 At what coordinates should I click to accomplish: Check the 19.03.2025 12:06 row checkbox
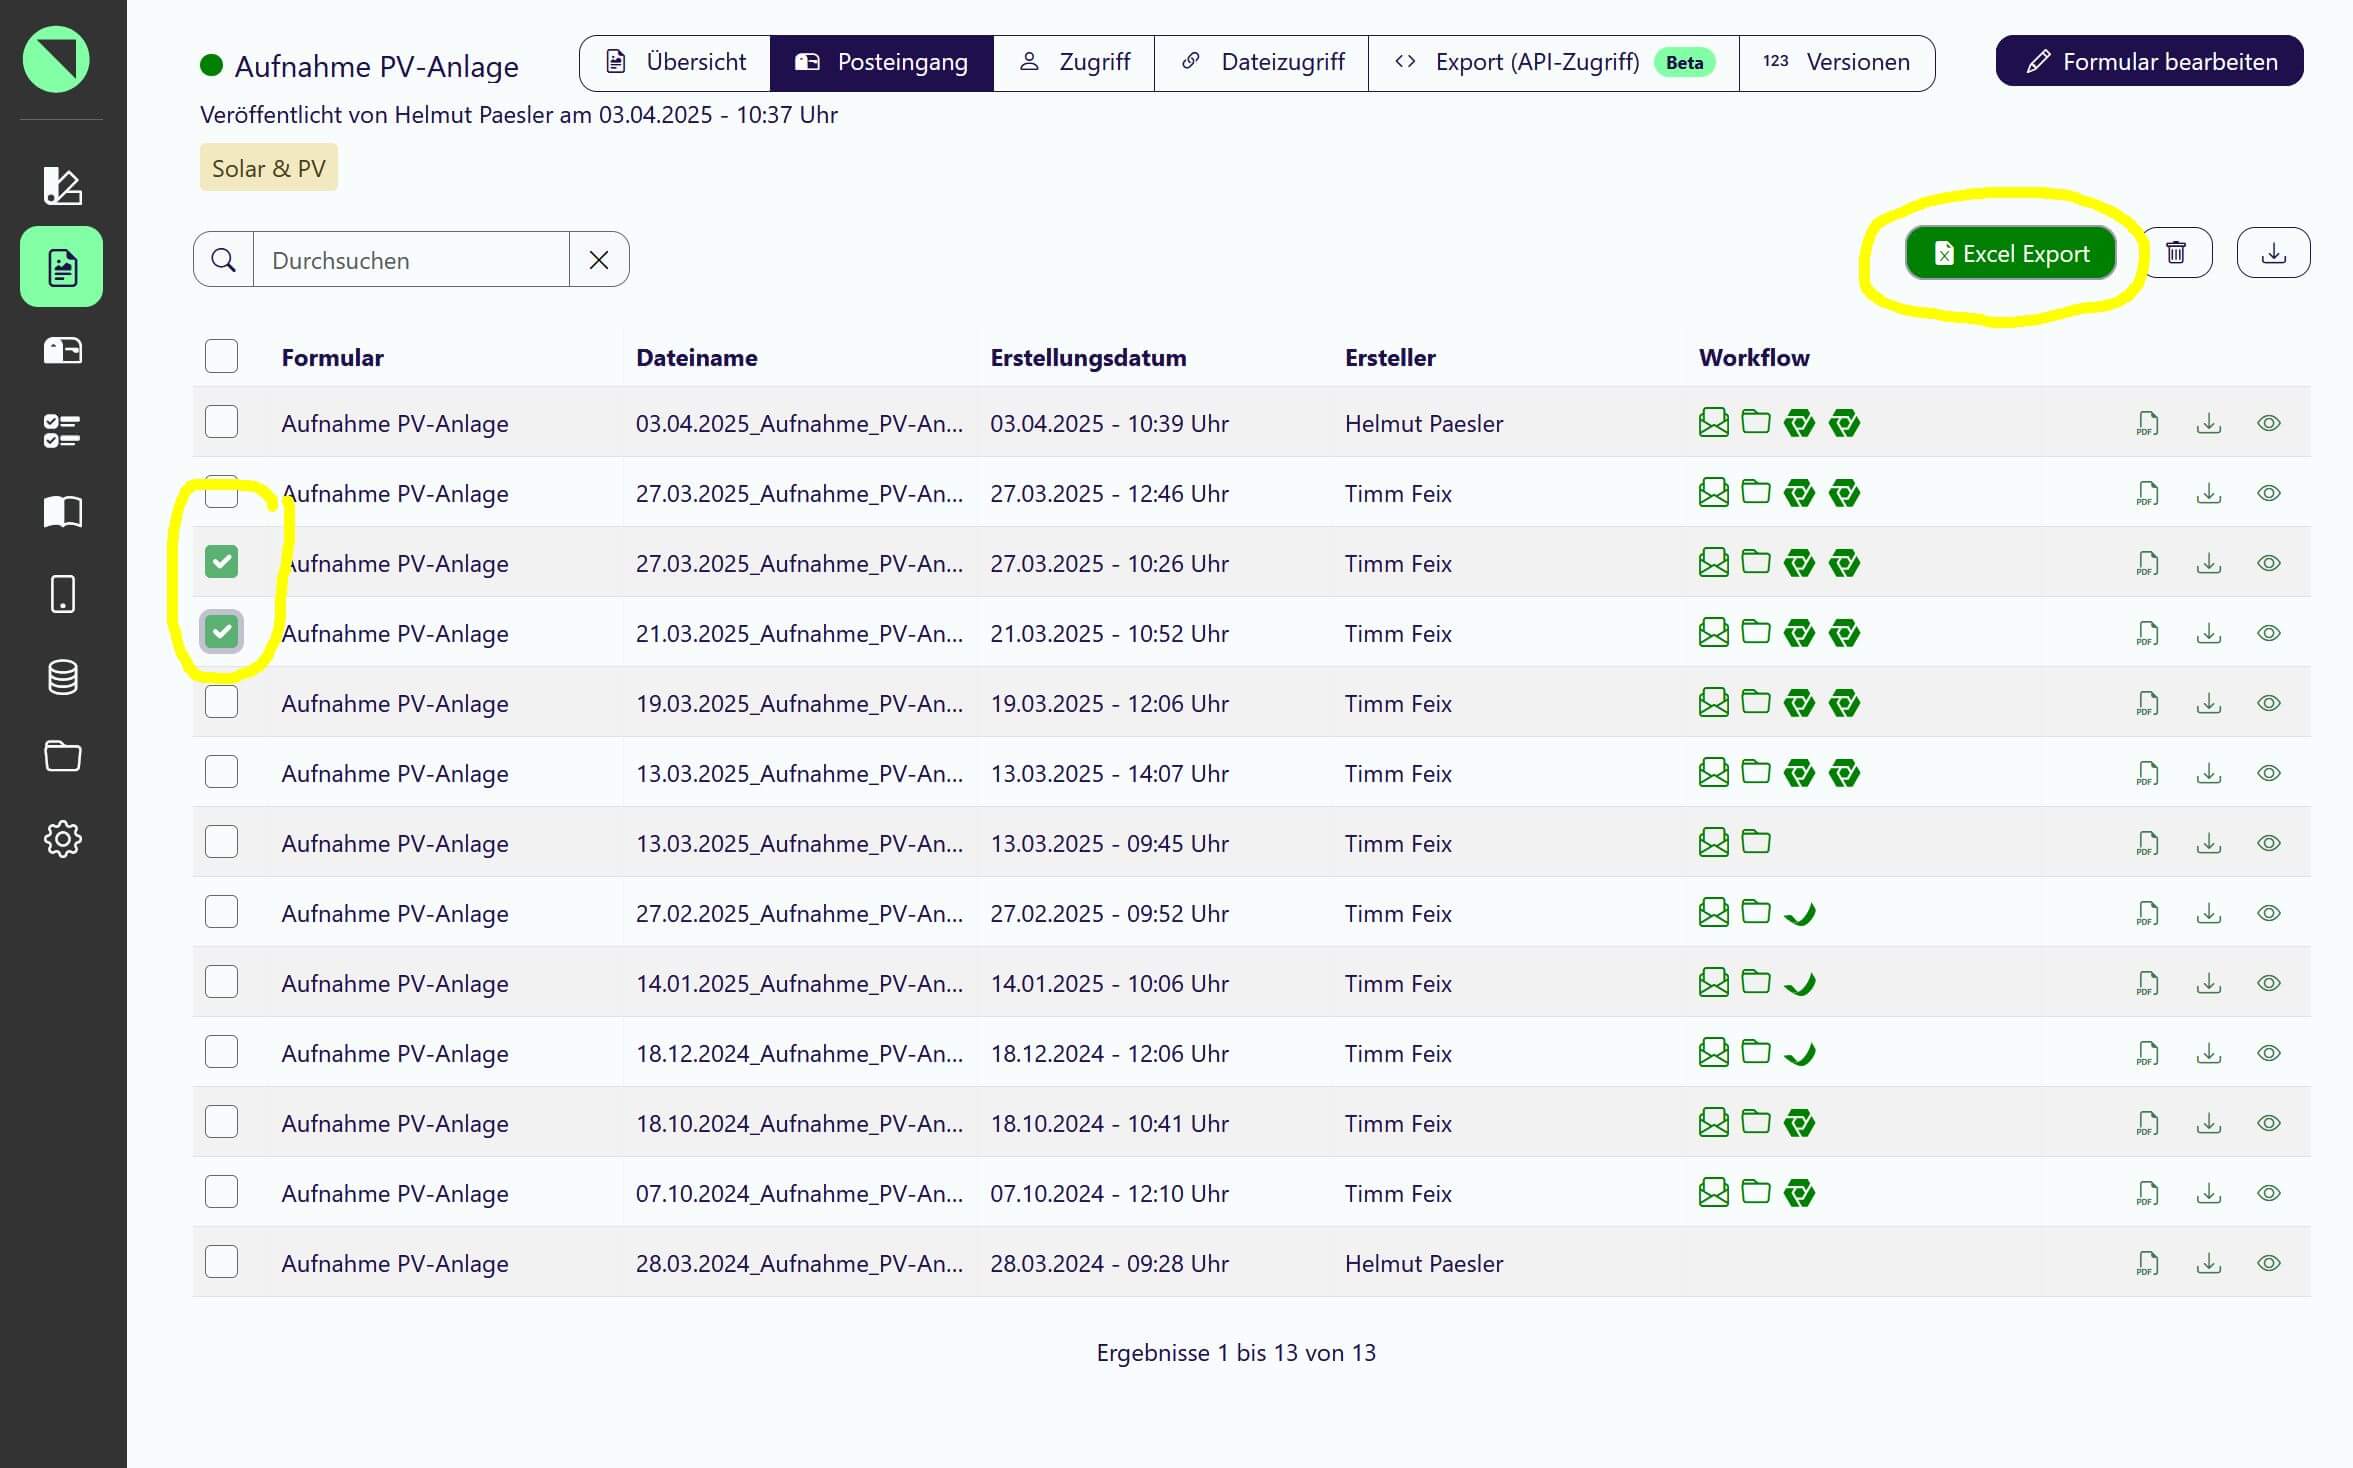click(x=221, y=702)
